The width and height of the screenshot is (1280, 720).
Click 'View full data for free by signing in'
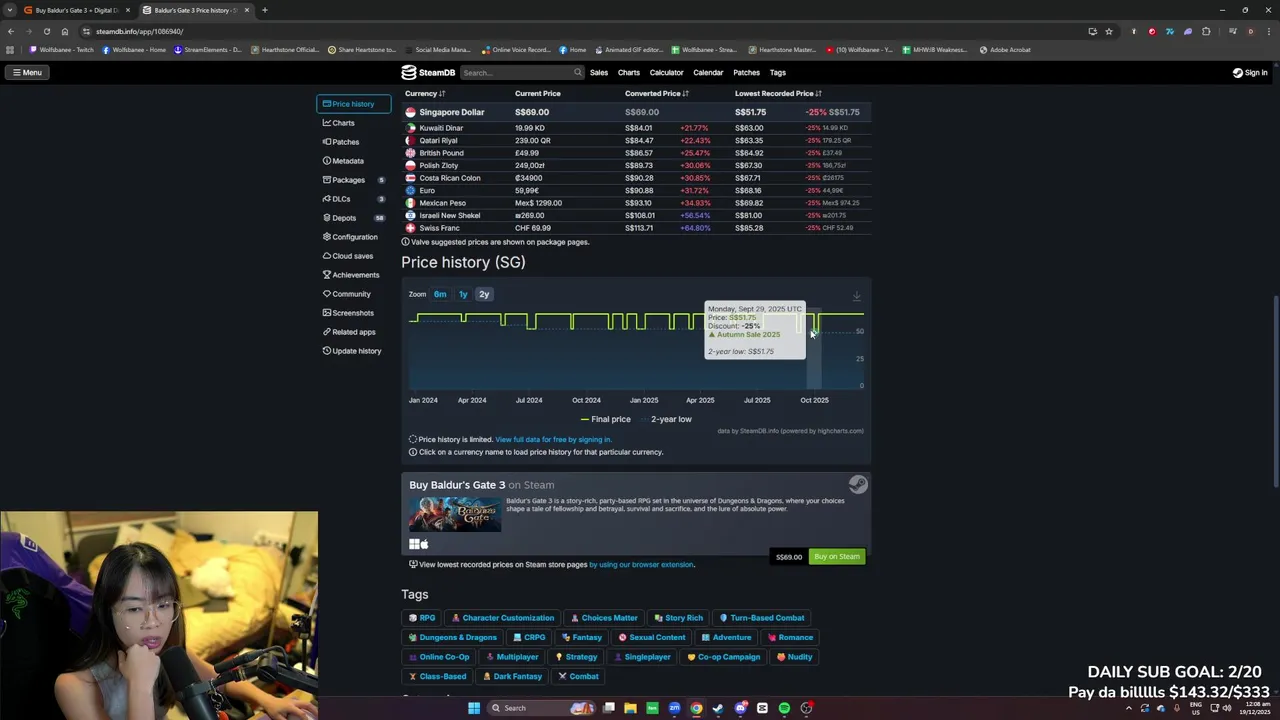click(x=553, y=439)
